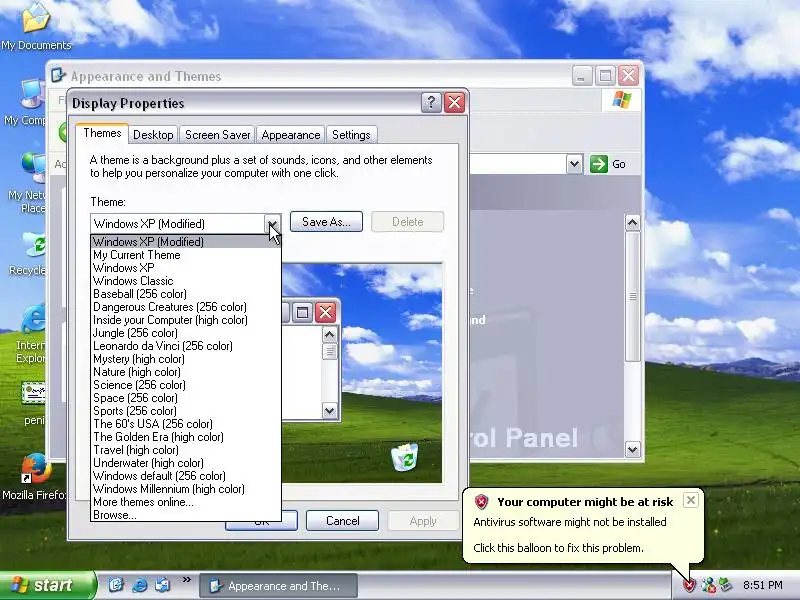This screenshot has height=600, width=800.
Task: Select the Themes tab
Action: click(x=102, y=133)
